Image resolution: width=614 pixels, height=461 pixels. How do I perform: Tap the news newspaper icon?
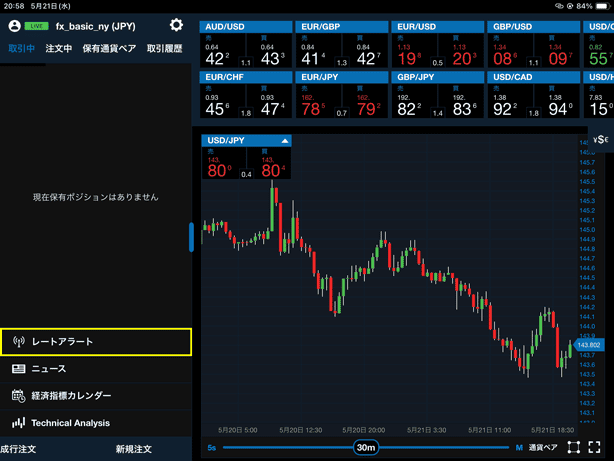[x=18, y=369]
